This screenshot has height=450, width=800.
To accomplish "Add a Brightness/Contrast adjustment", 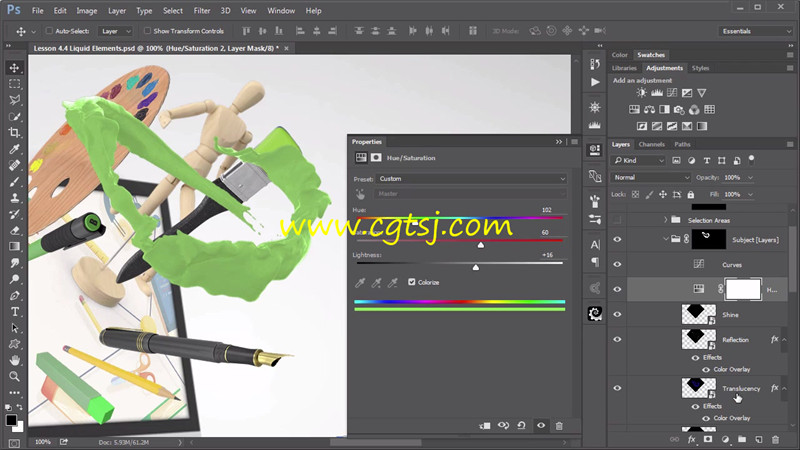I will coord(641,93).
